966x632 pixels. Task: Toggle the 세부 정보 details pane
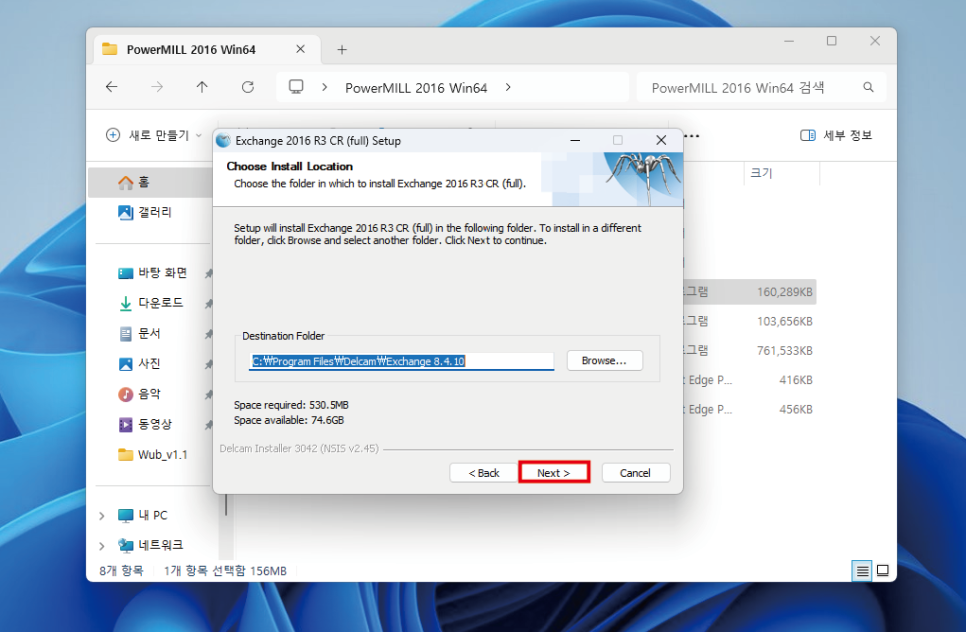pos(836,135)
